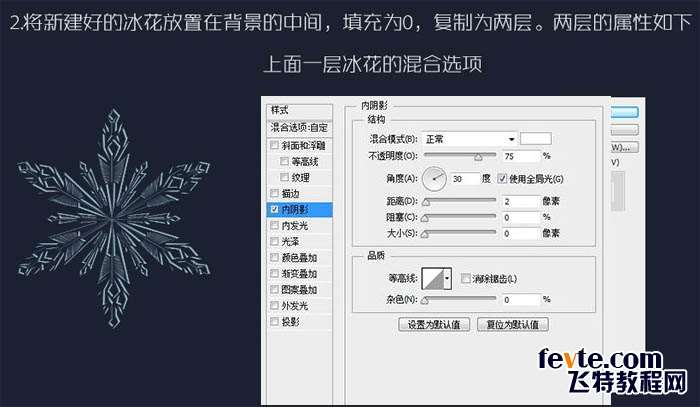Click the 不透明度 value field

521,156
